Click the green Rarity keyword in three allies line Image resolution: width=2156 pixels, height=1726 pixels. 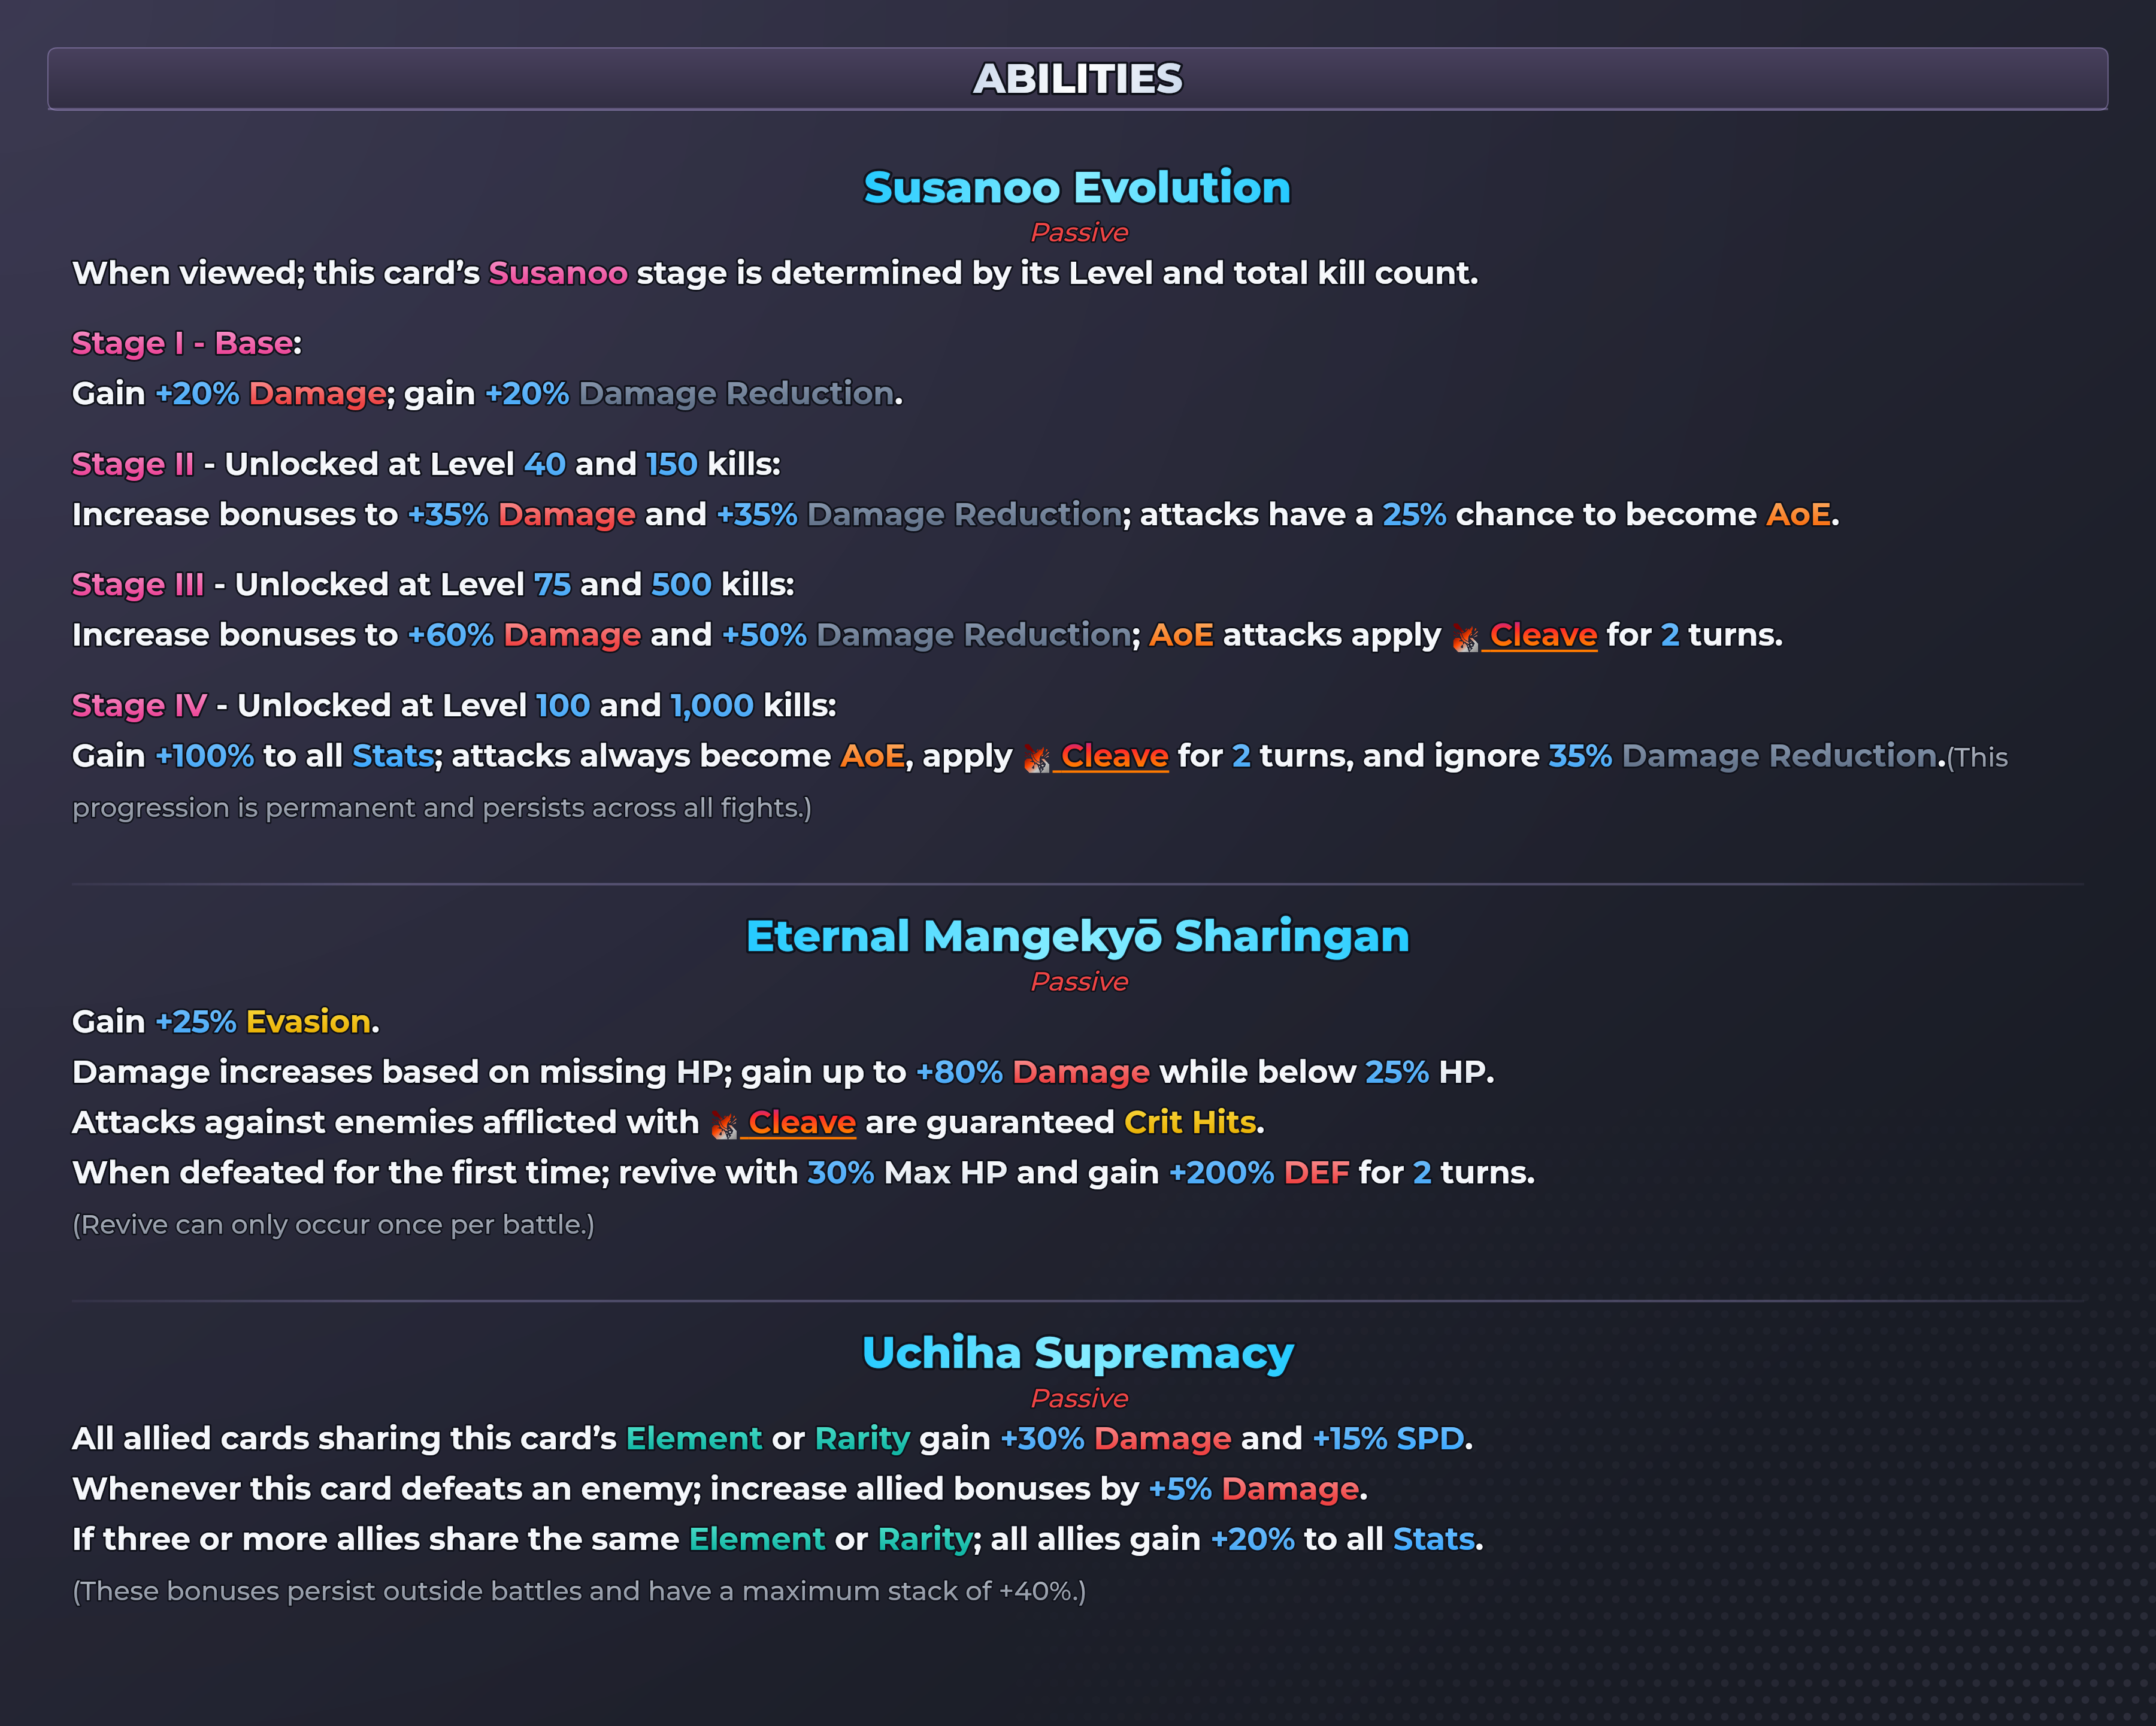[925, 1539]
